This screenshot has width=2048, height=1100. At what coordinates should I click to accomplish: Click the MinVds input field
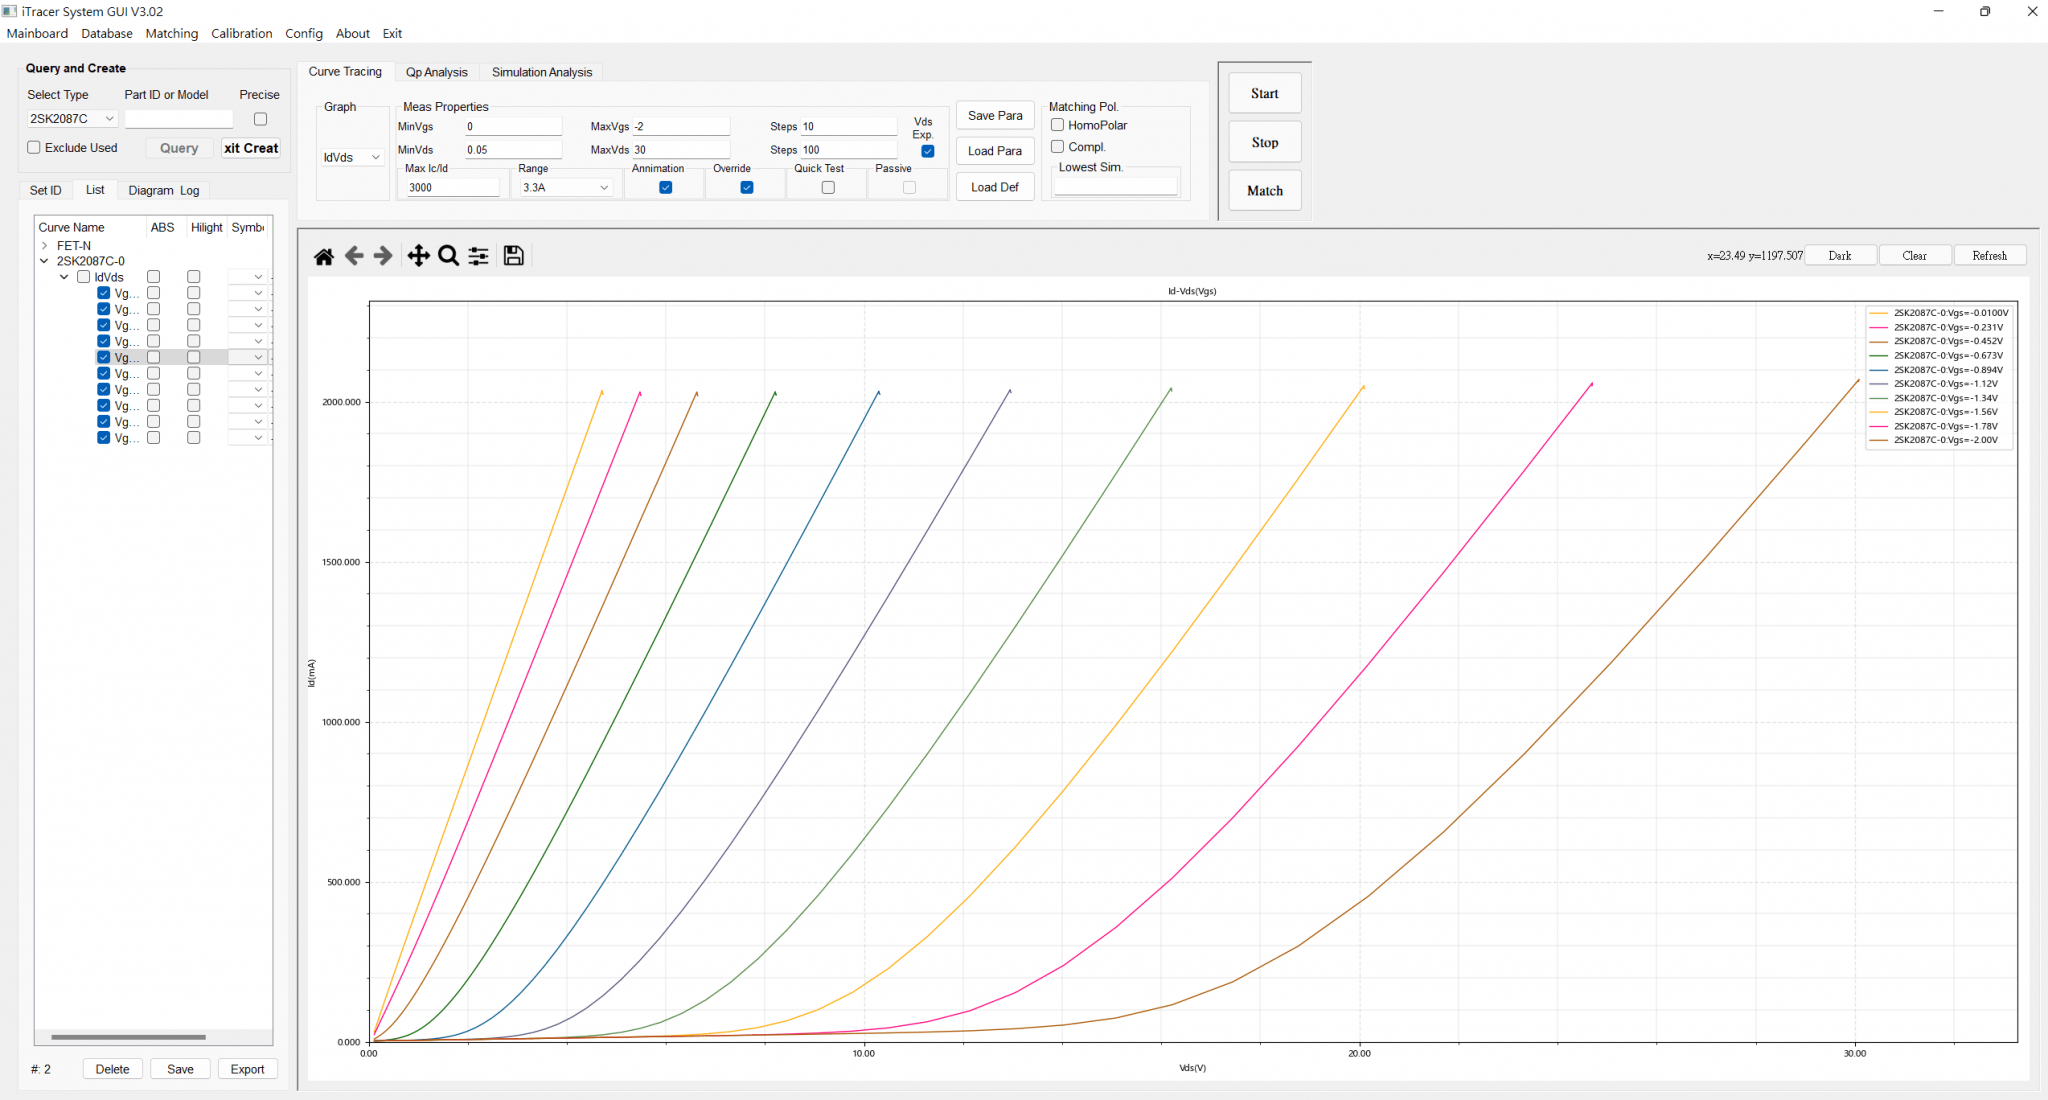(x=513, y=150)
